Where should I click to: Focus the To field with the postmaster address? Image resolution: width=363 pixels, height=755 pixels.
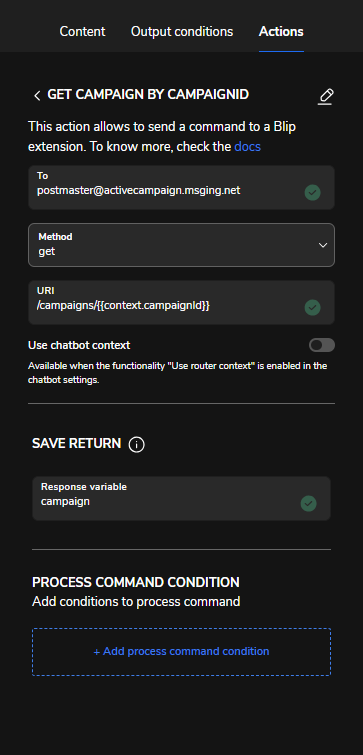pos(182,187)
